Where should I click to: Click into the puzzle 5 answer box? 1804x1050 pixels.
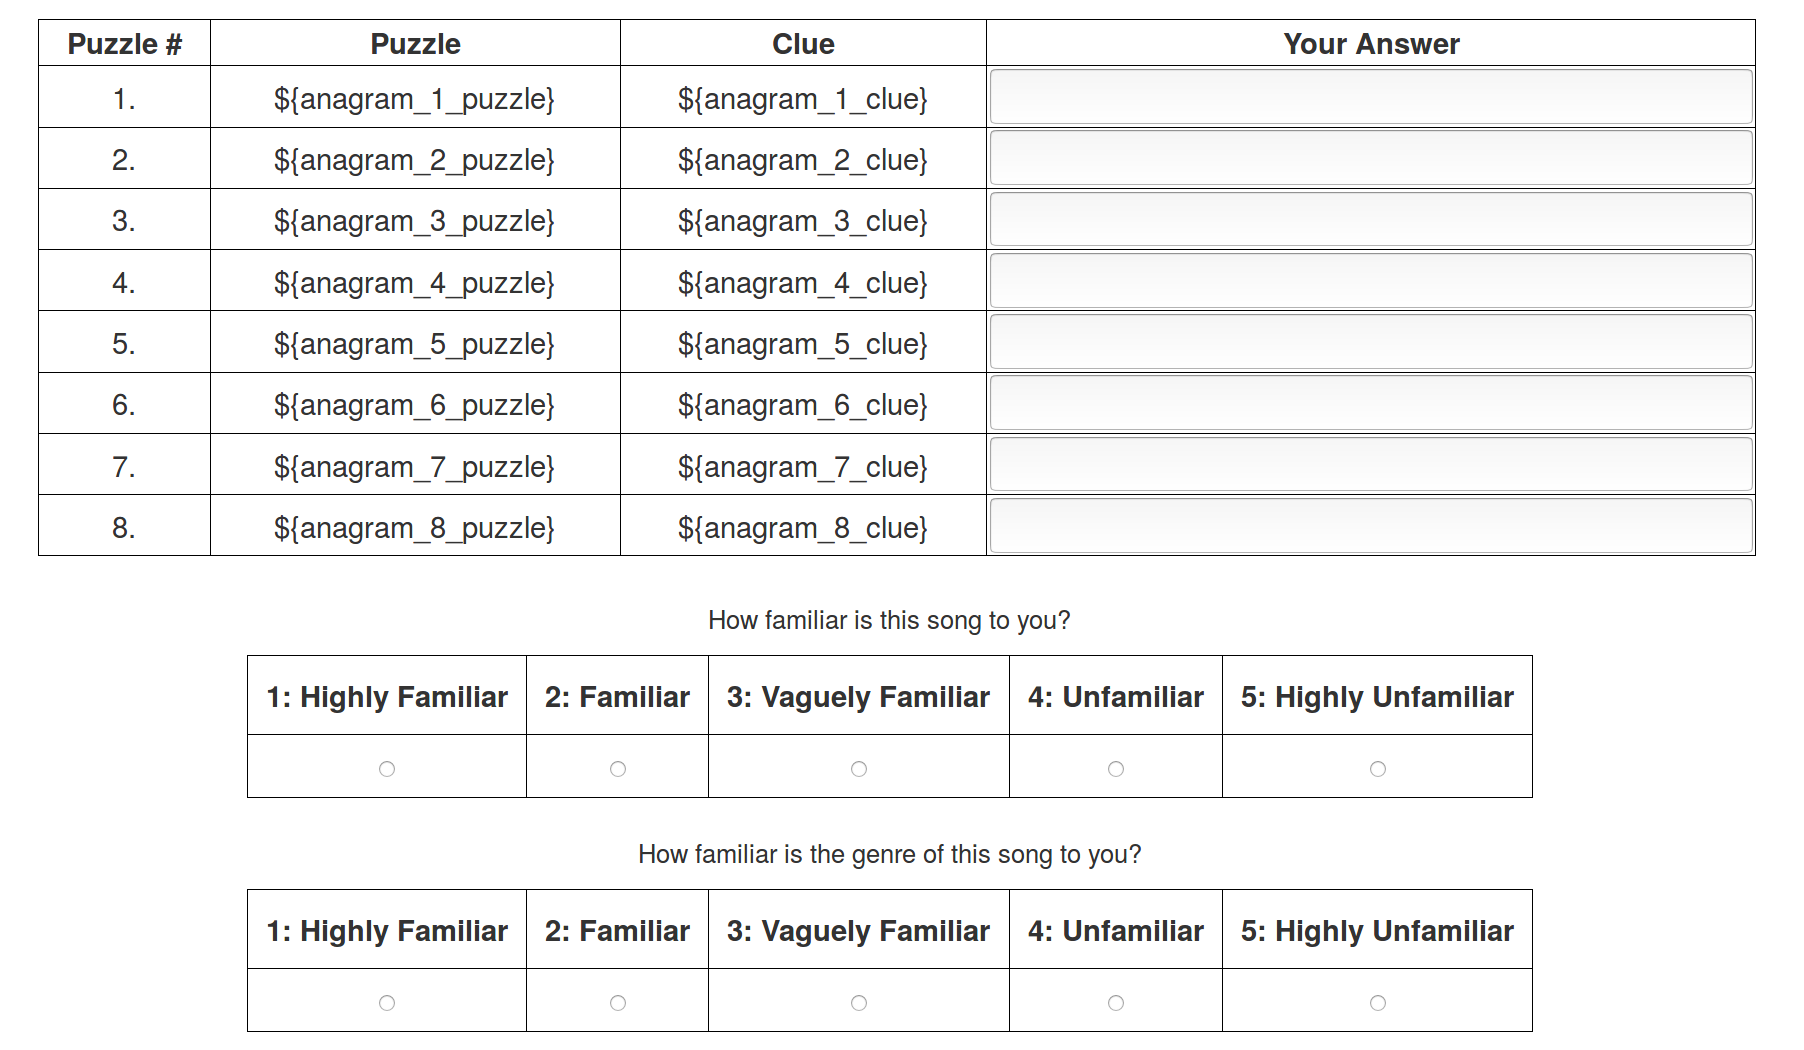pyautogui.click(x=1371, y=342)
